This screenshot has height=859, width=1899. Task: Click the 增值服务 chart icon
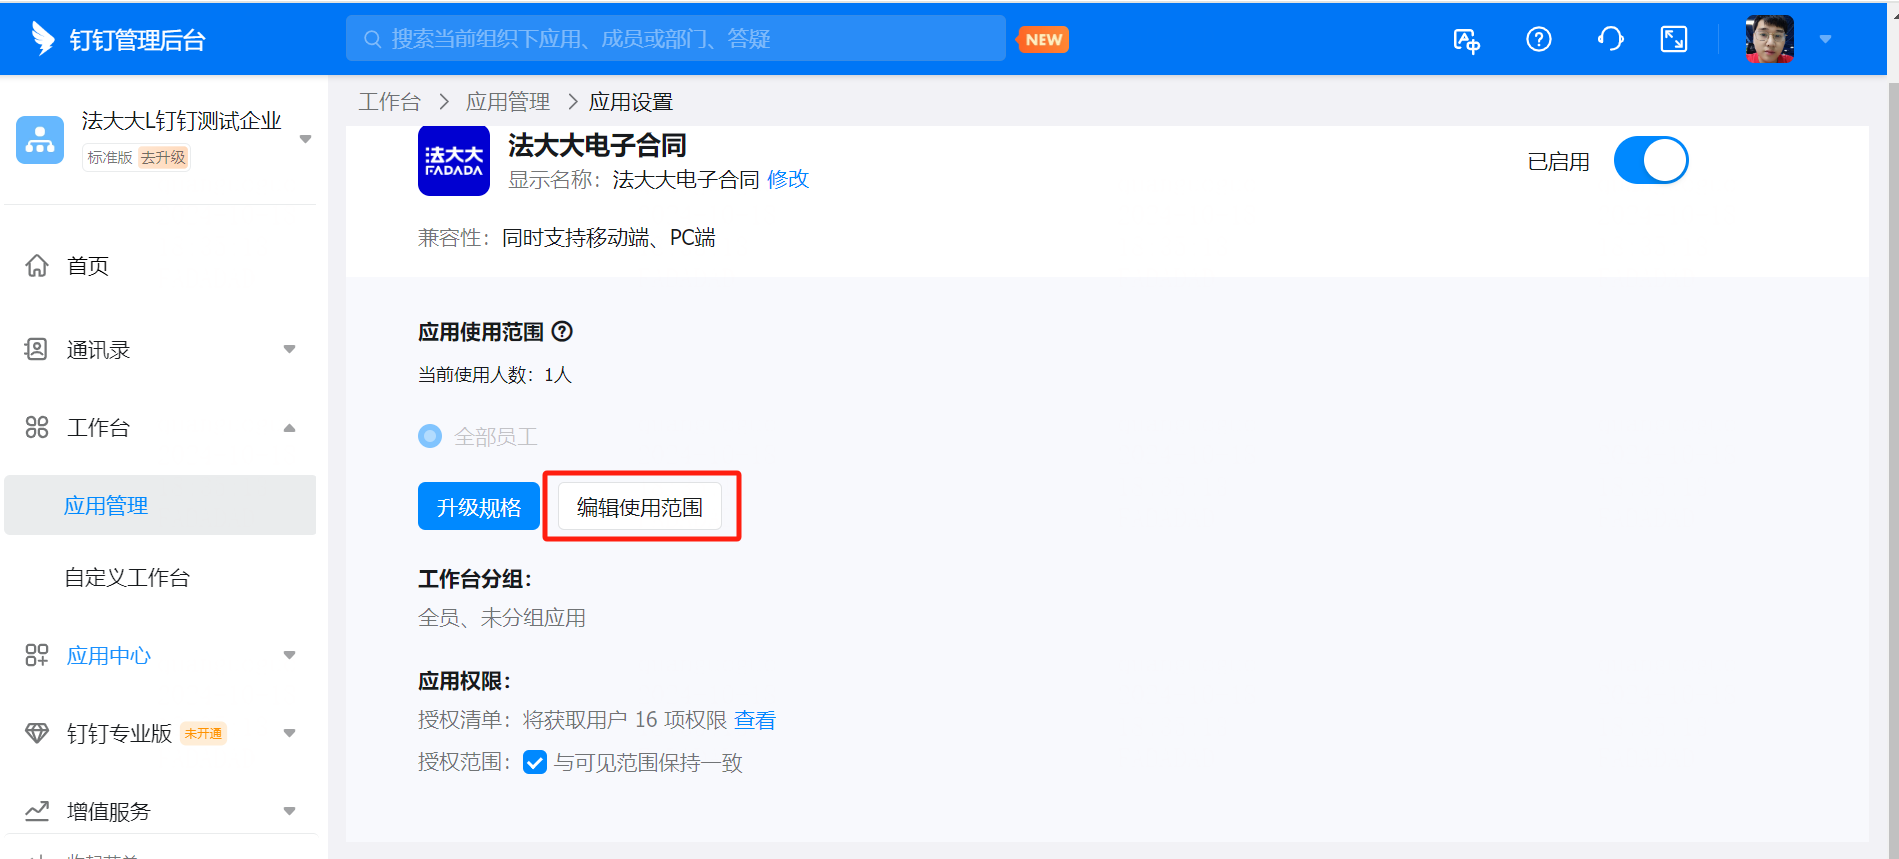coord(37,811)
